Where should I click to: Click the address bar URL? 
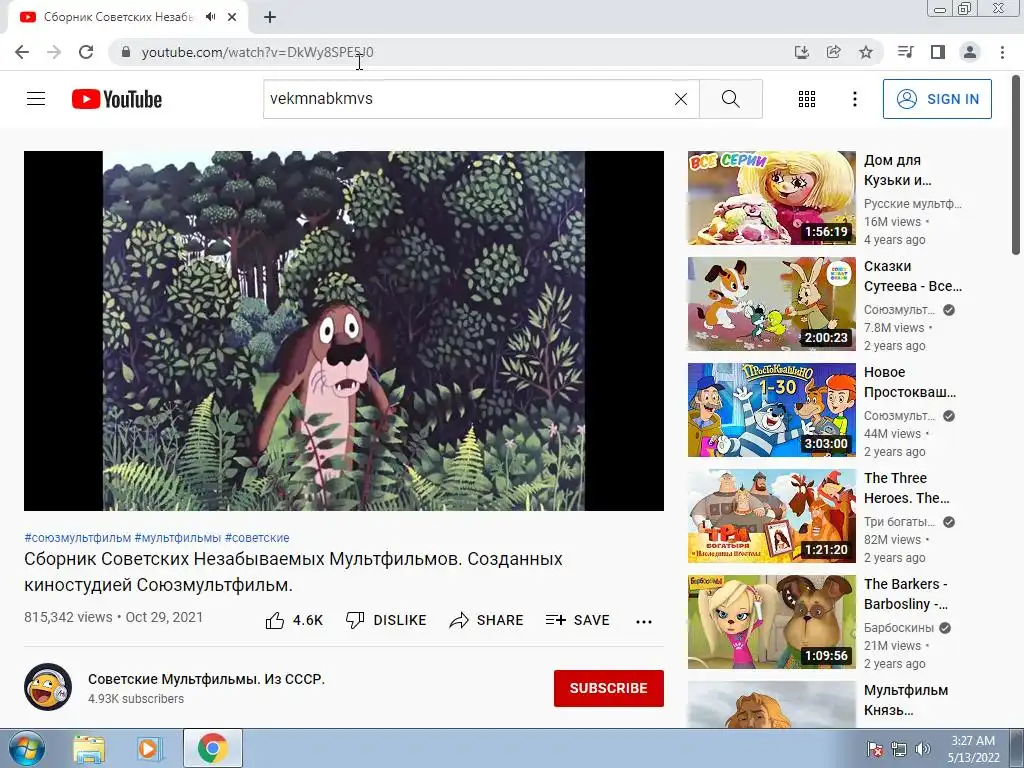(257, 52)
